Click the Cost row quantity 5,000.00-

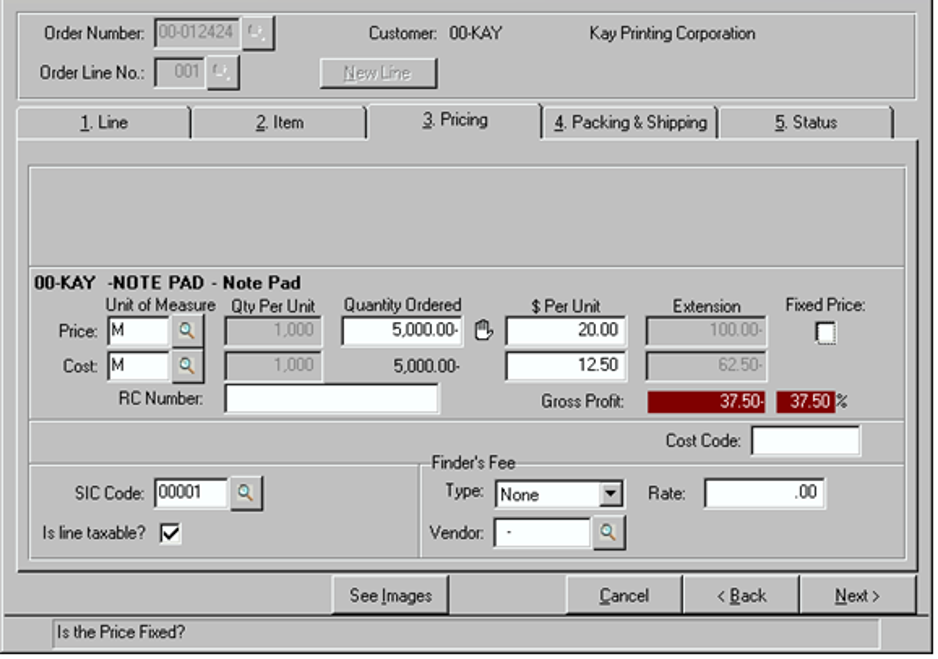pos(426,366)
